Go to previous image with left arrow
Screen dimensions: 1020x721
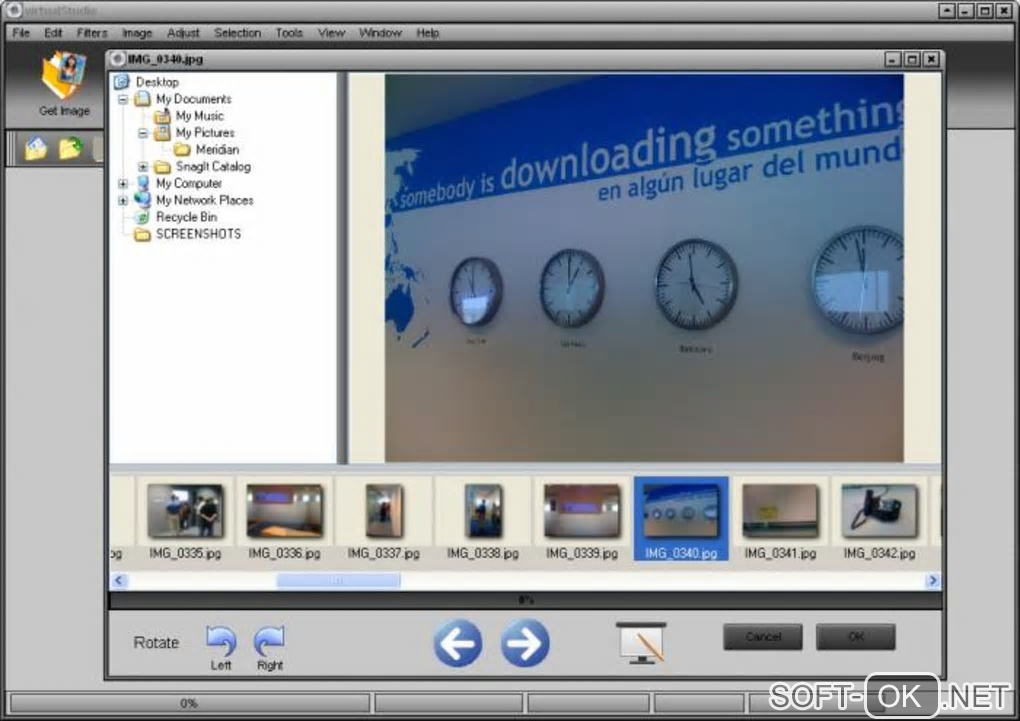[458, 643]
